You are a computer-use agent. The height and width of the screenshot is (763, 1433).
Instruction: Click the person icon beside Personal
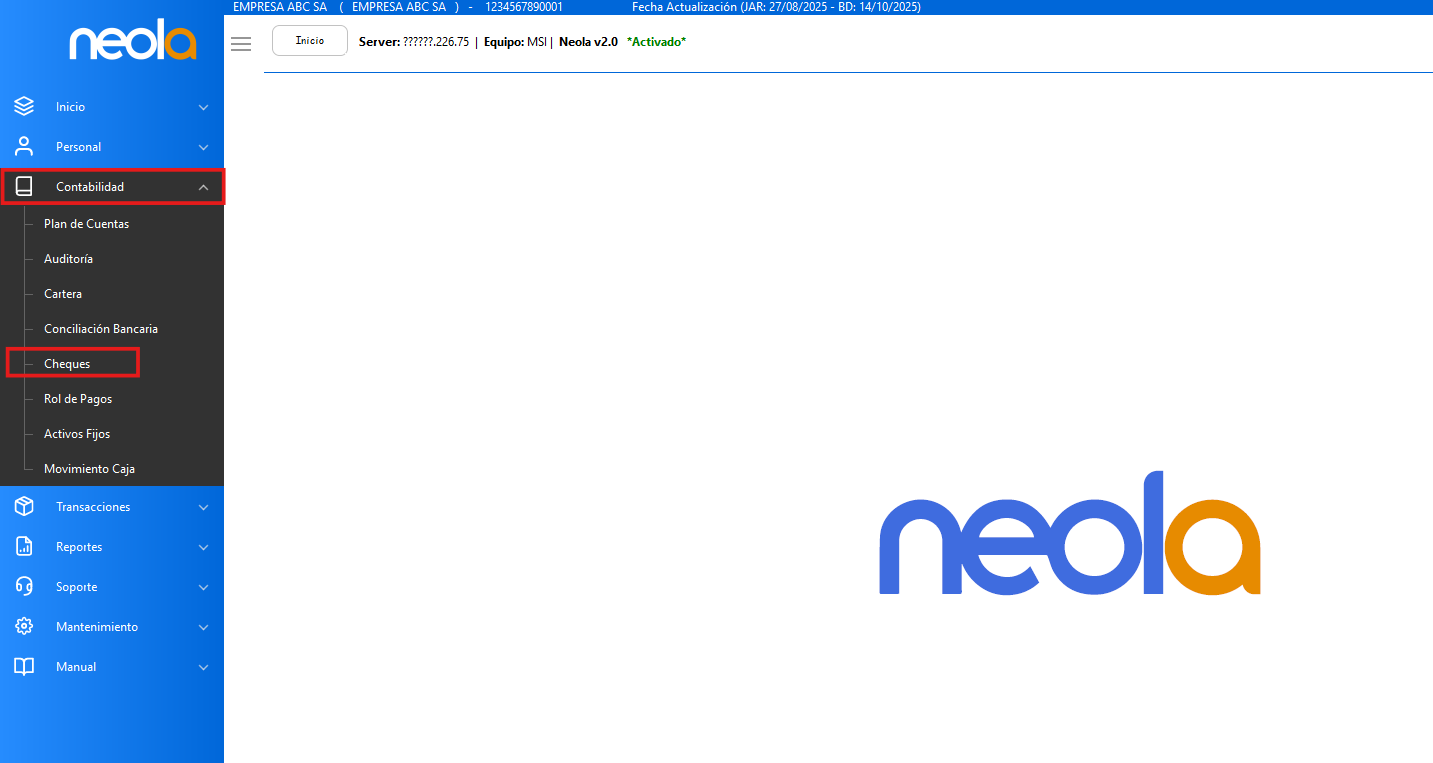[x=24, y=147]
